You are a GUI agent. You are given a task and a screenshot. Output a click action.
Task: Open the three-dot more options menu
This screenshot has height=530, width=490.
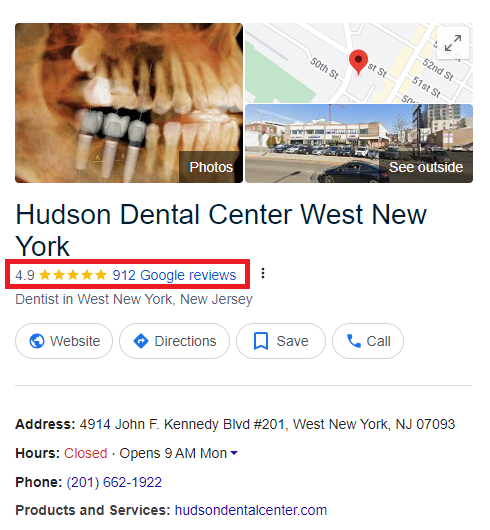point(263,273)
